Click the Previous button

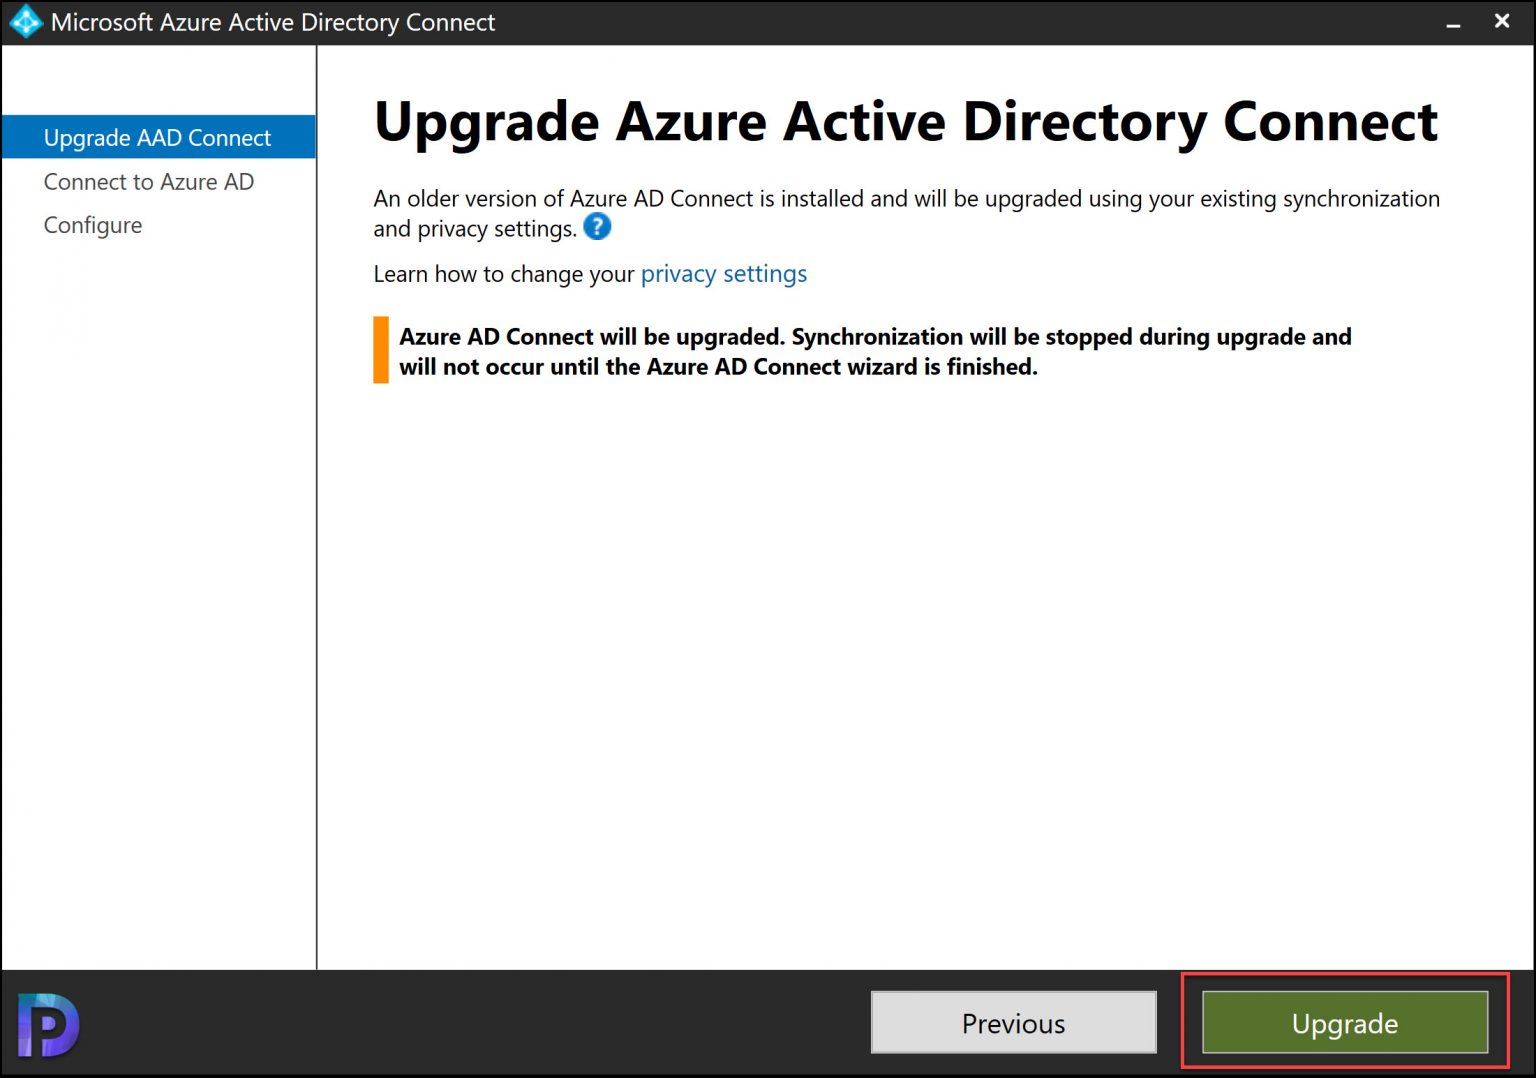pos(1013,1023)
